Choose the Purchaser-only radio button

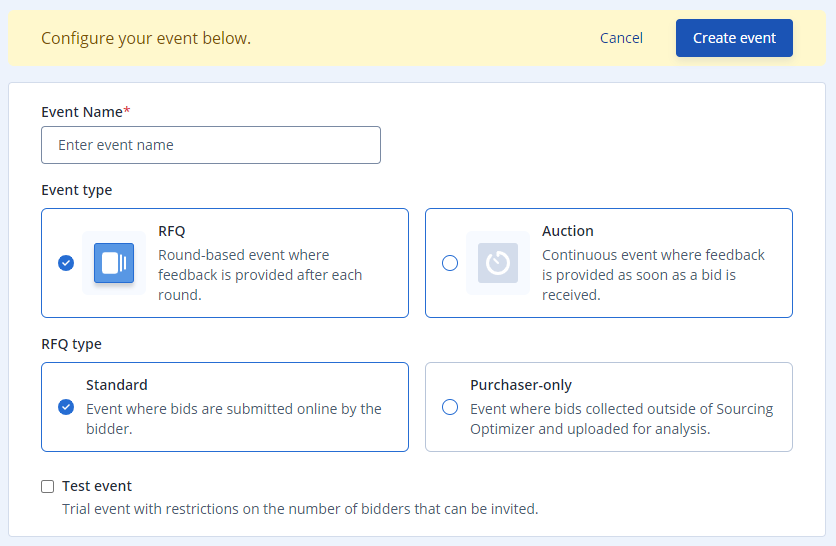click(450, 407)
